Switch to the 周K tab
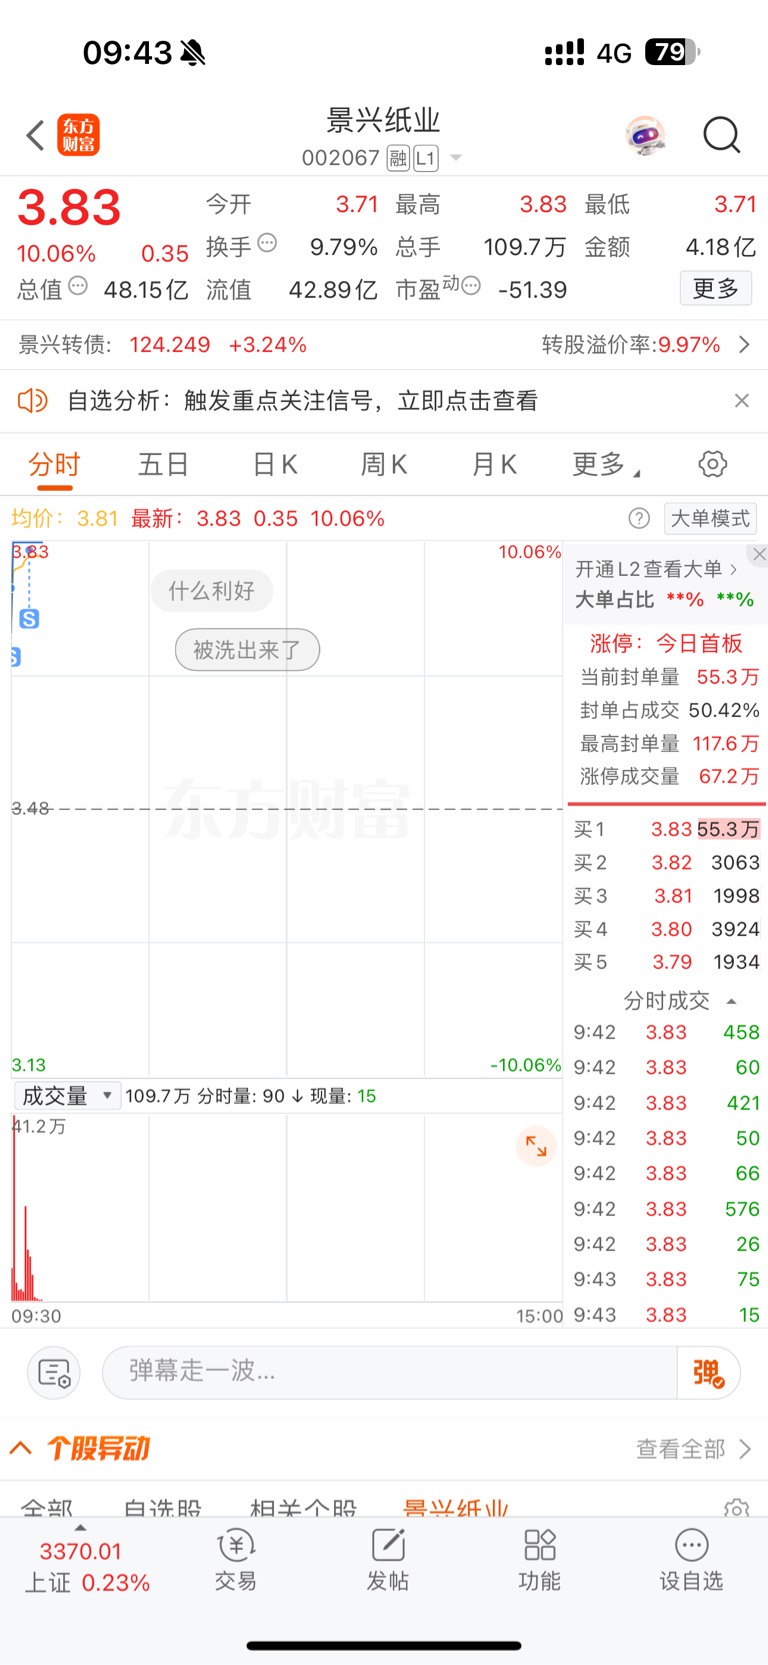 [x=384, y=465]
